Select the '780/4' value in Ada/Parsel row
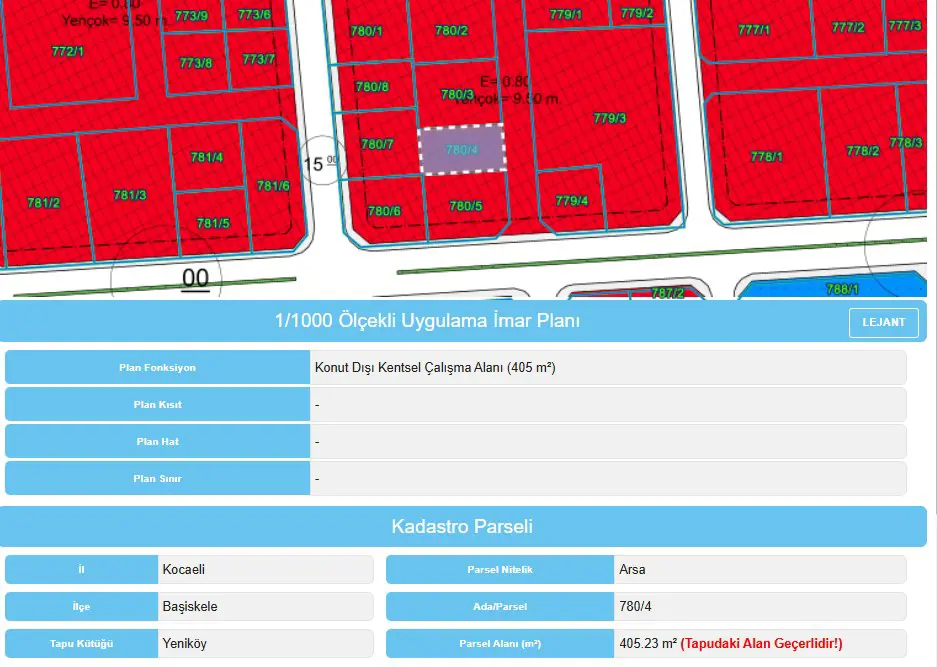The height and width of the screenshot is (667, 937). (635, 607)
